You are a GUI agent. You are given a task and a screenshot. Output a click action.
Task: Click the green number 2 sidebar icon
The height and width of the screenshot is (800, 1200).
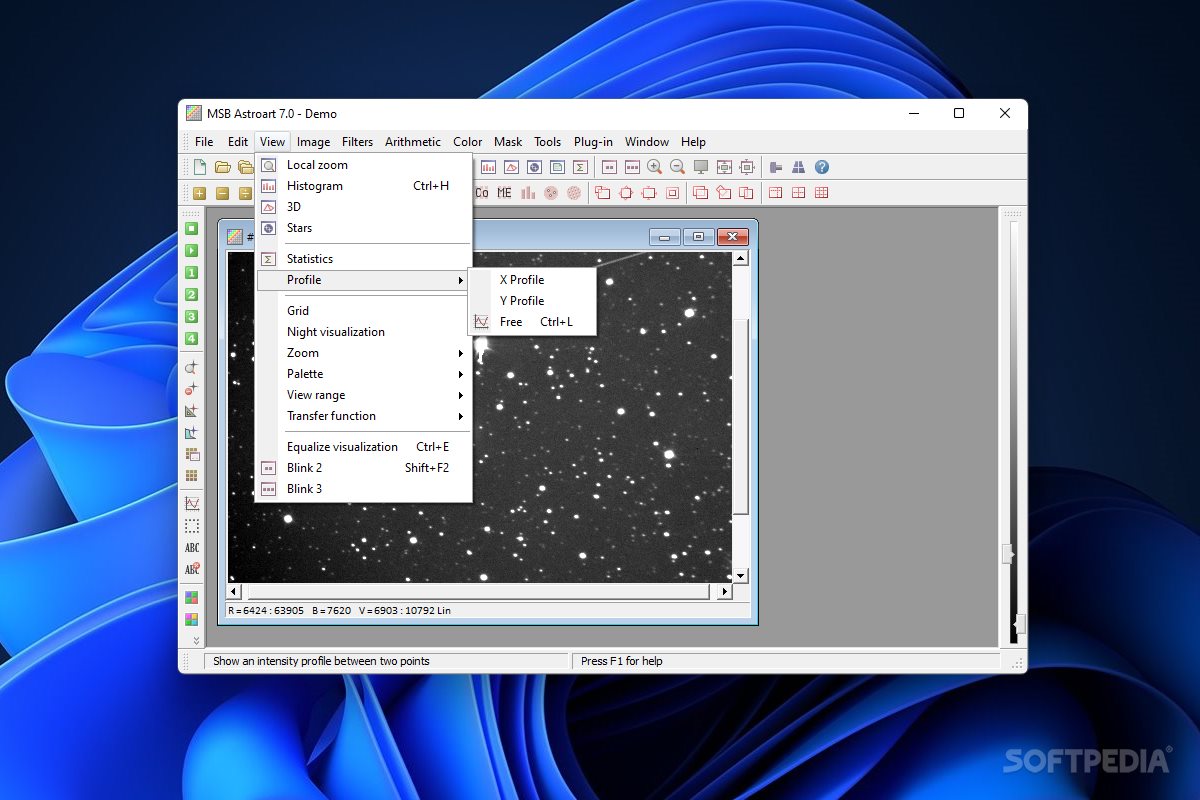tap(191, 294)
